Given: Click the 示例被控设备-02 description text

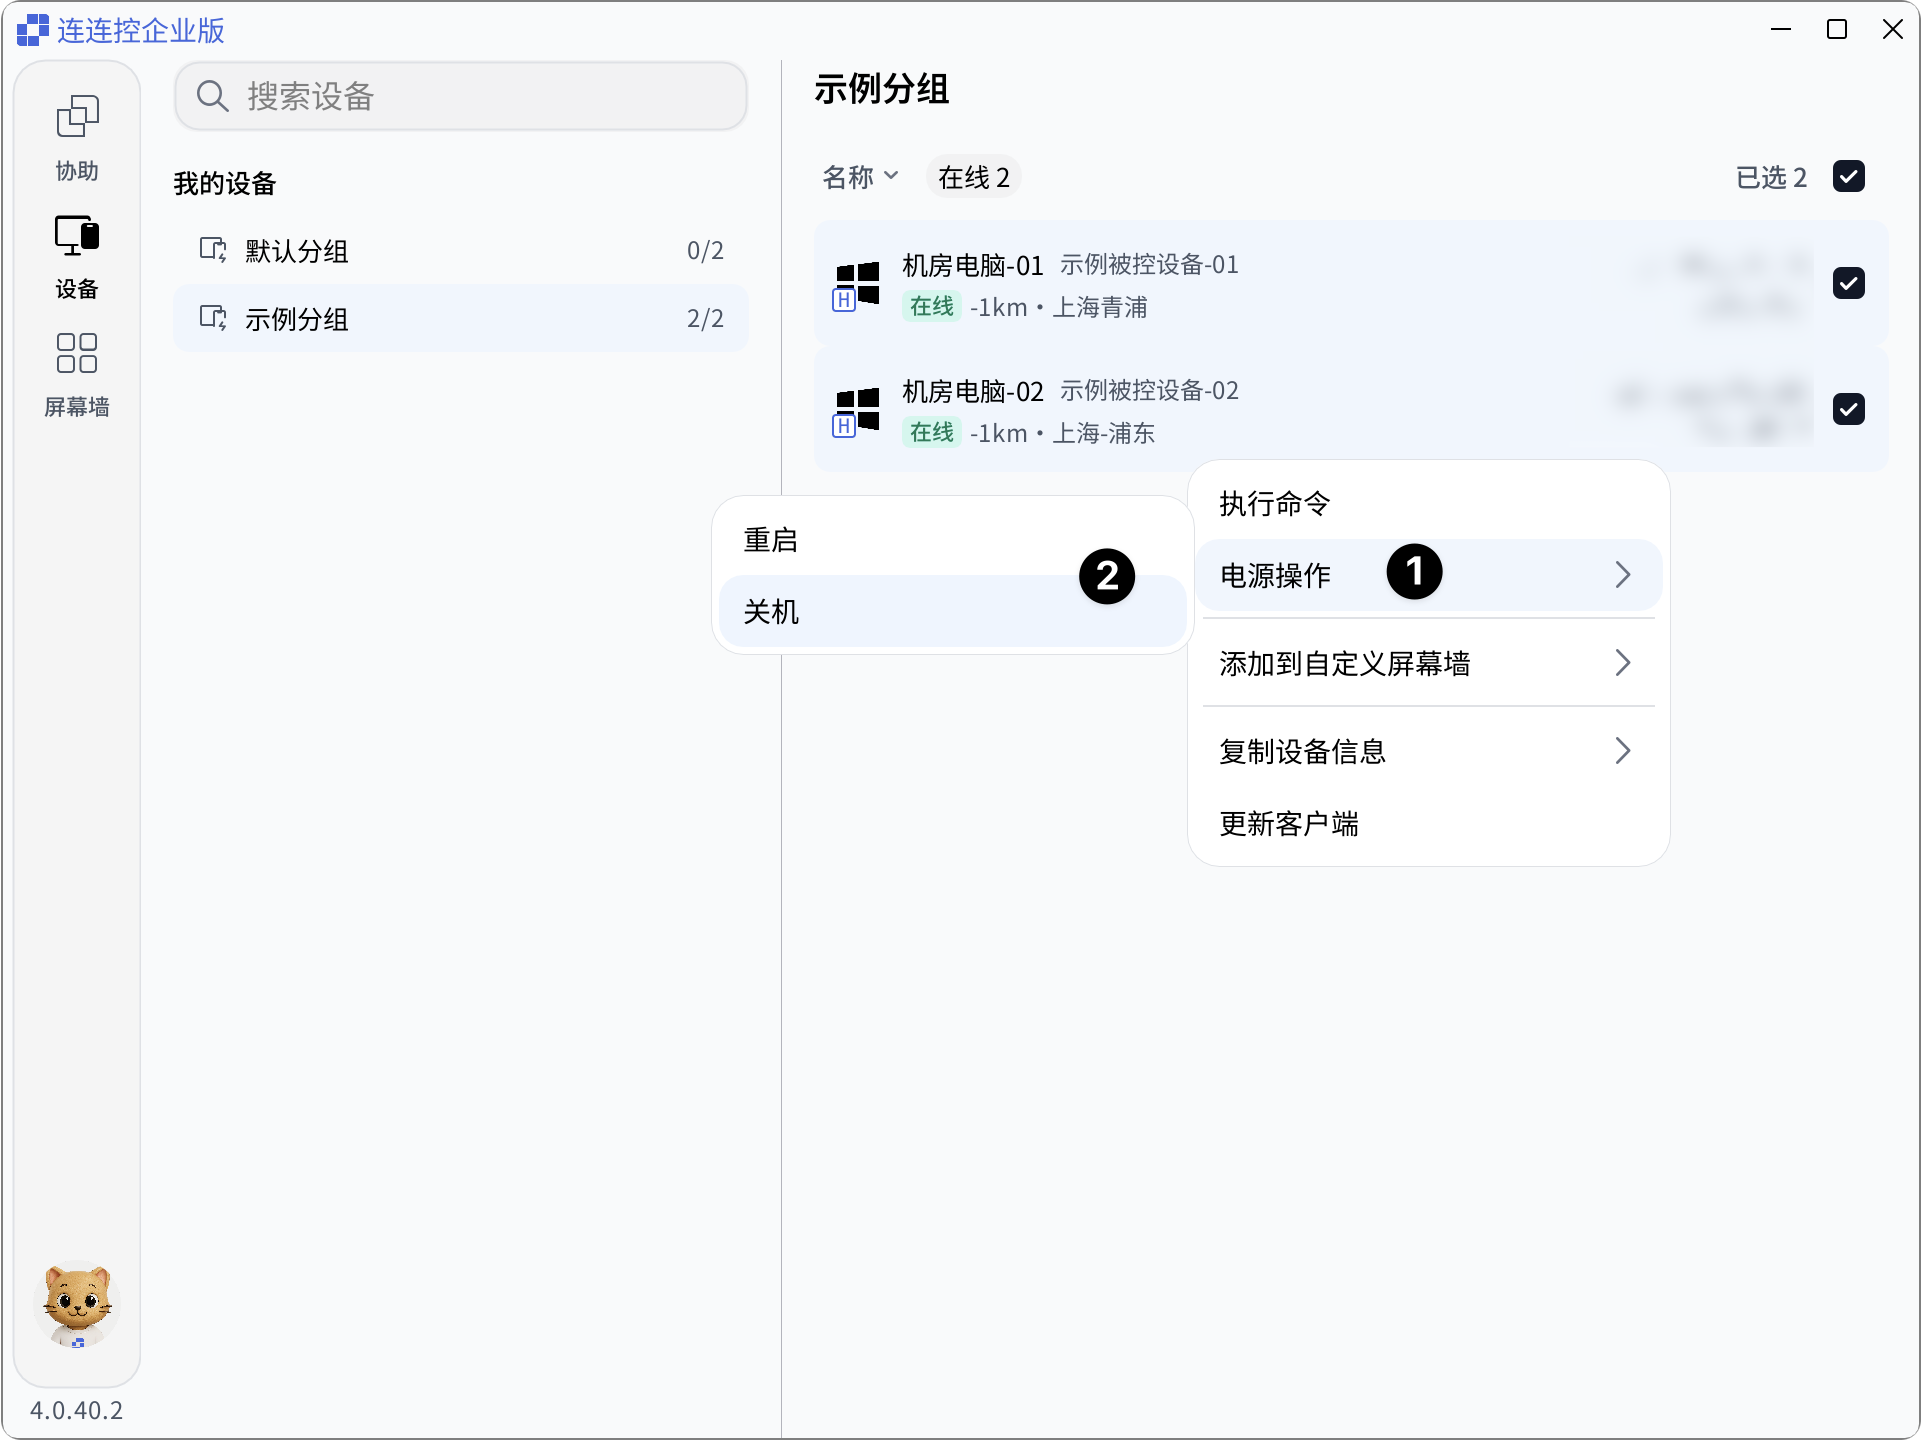Looking at the screenshot, I should click(1149, 391).
